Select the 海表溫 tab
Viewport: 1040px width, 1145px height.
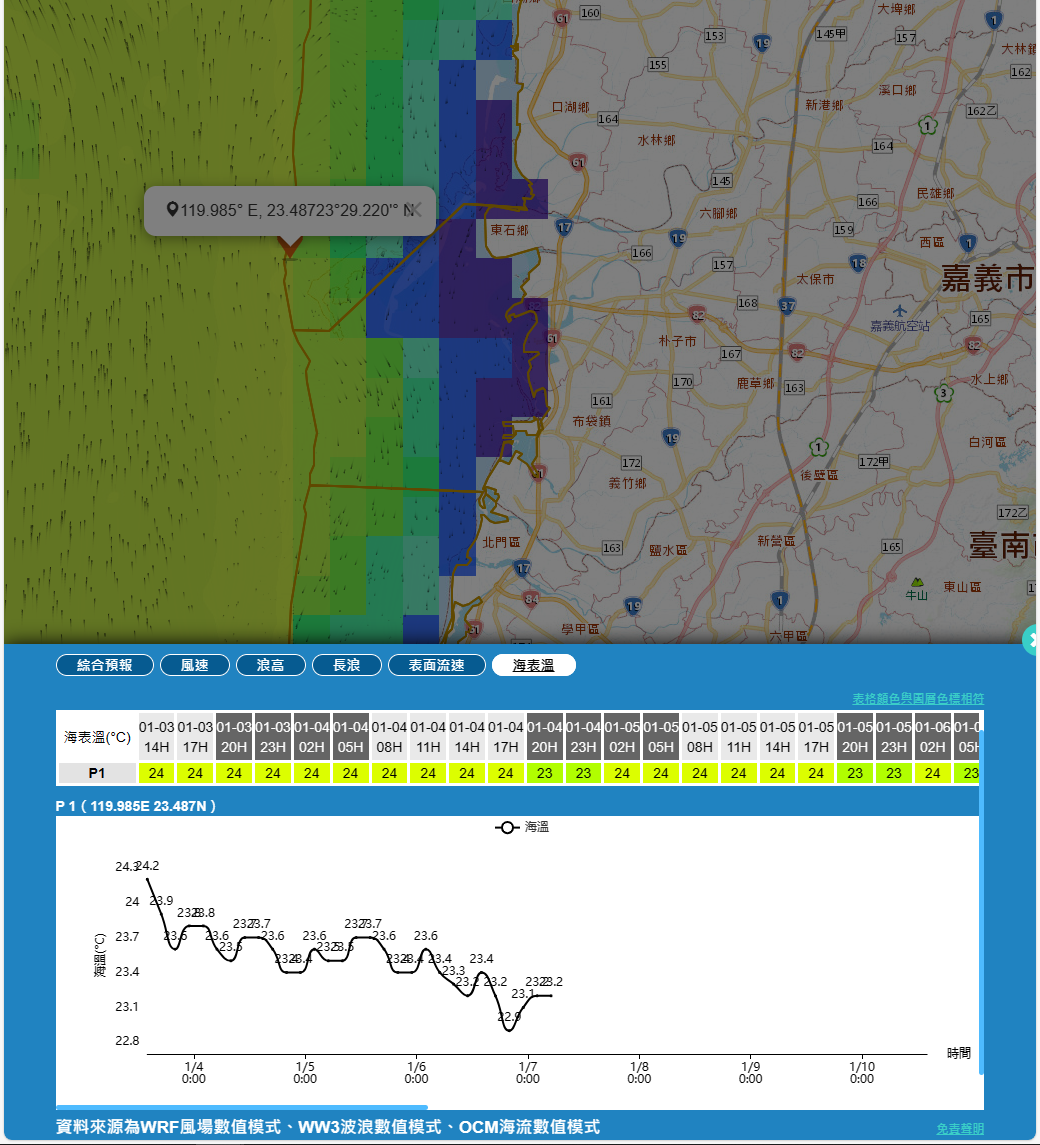(533, 665)
